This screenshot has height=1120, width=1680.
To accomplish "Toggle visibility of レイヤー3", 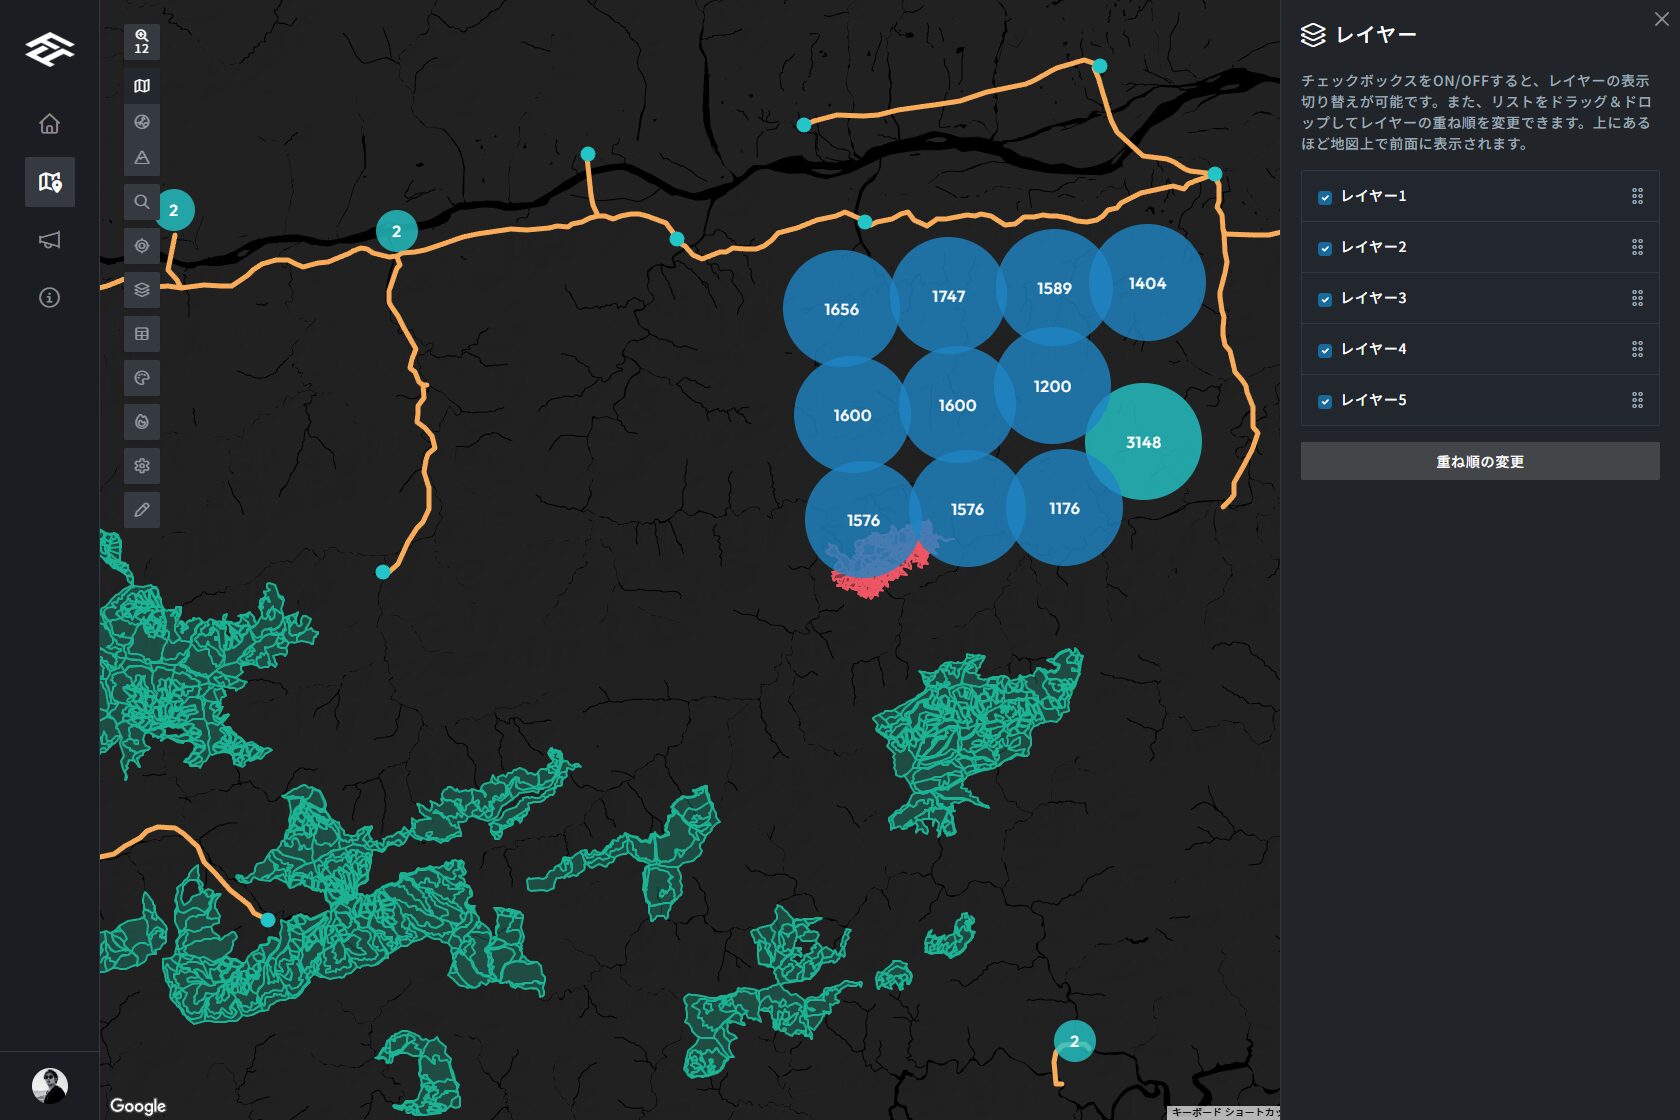I will [1325, 299].
